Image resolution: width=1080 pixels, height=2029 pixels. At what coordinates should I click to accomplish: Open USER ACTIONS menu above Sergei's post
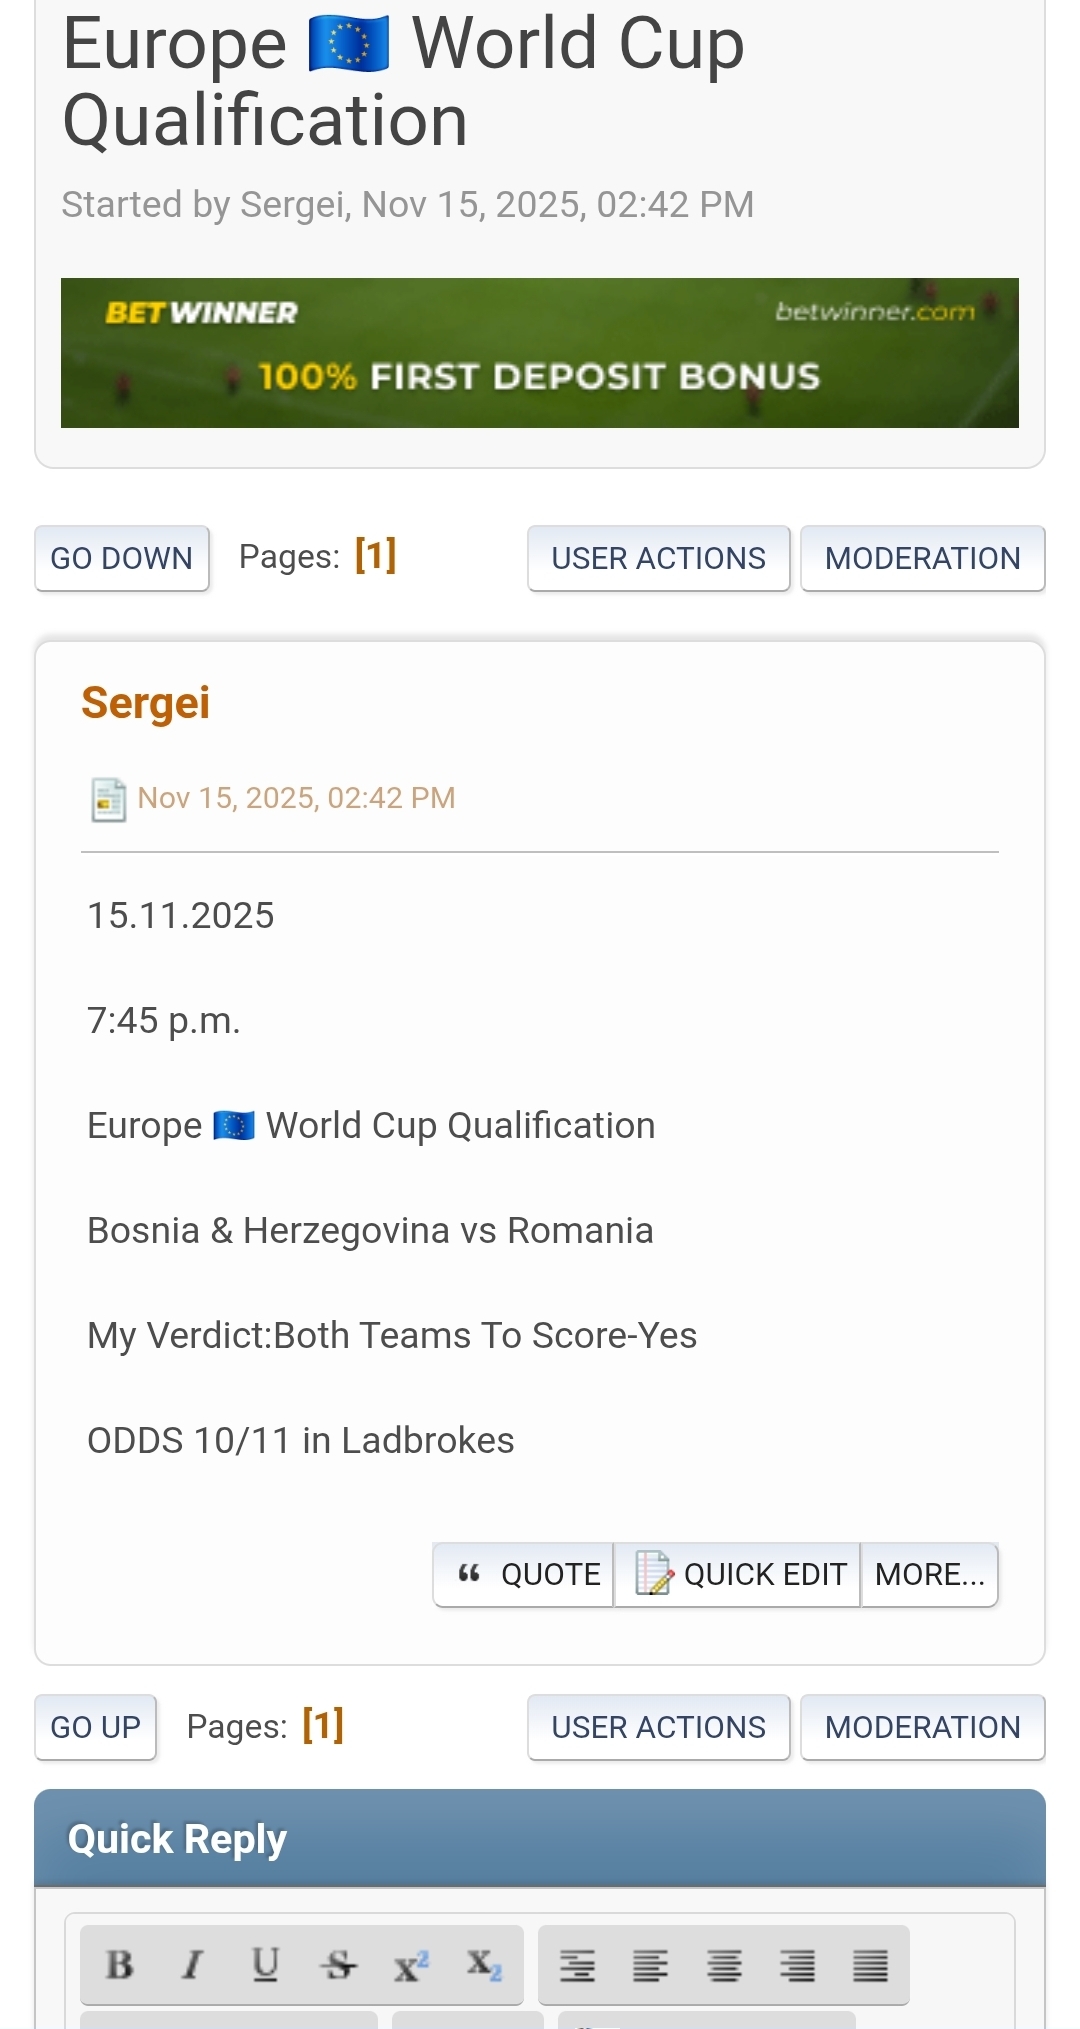(658, 558)
